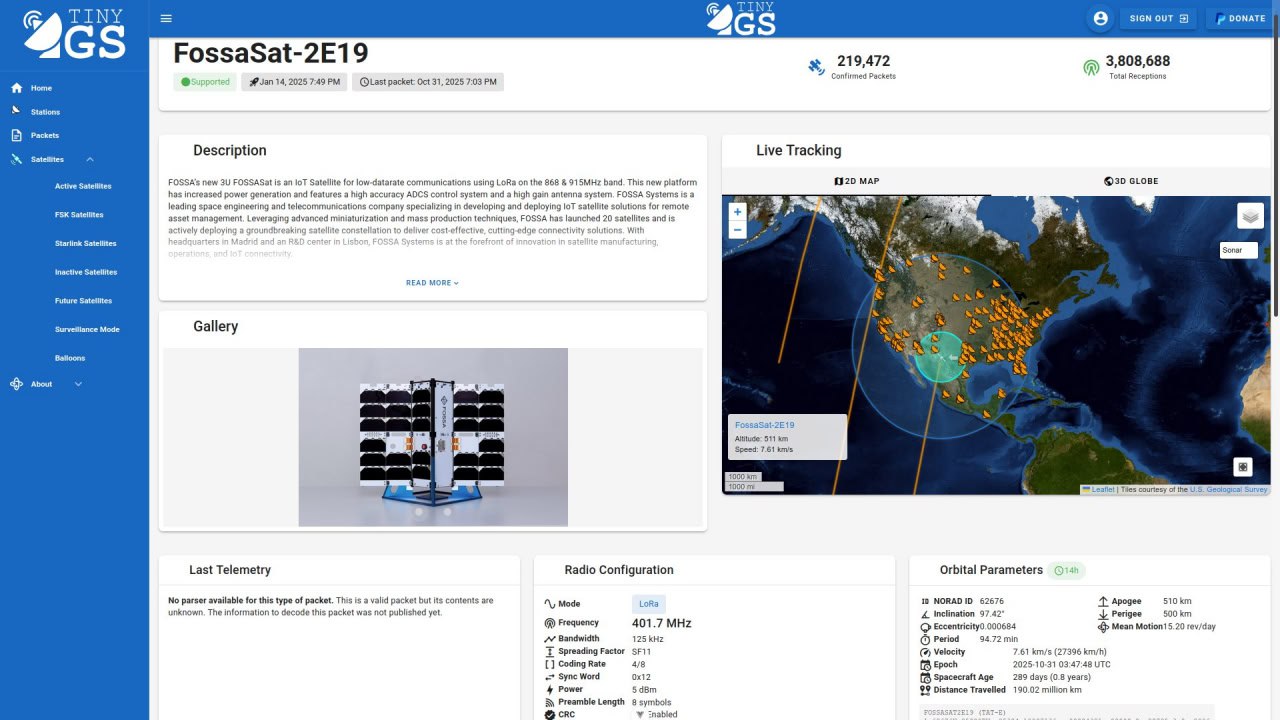Viewport: 1280px width, 720px height.
Task: Click the About icon in sidebar
Action: (x=16, y=384)
